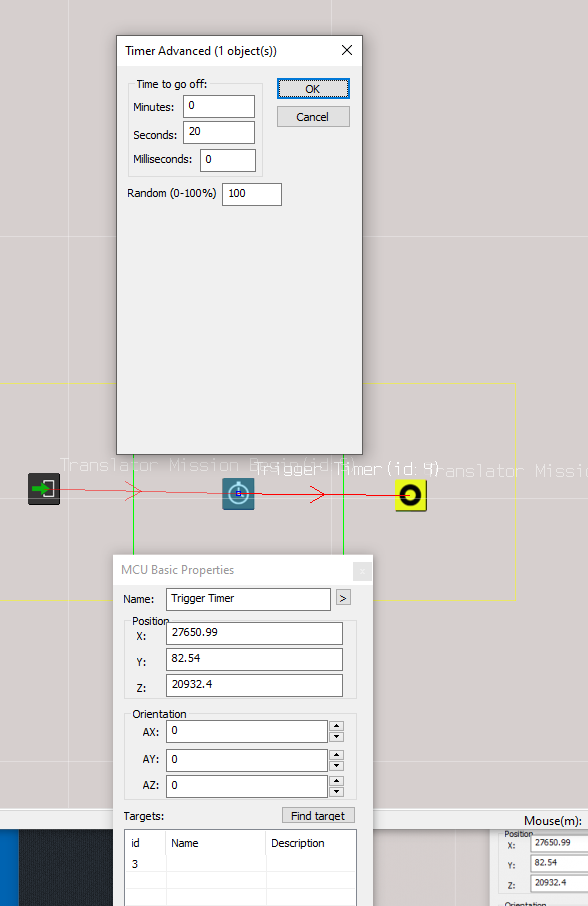Viewport: 588px width, 906px height.
Task: Click the Milliseconds input field
Action: point(228,160)
